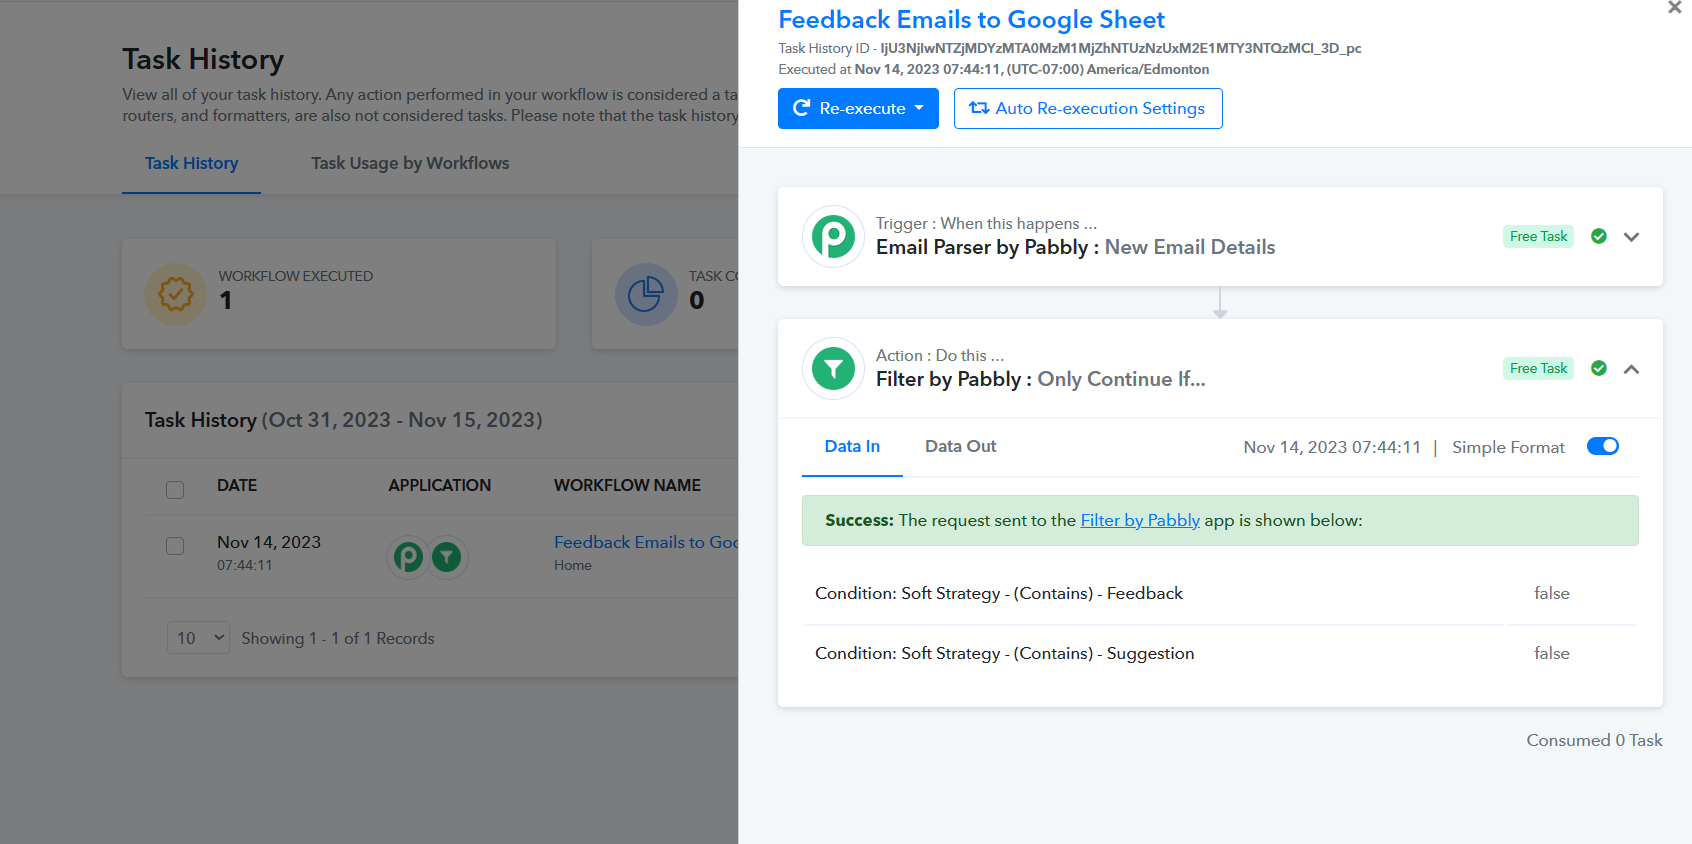Click the Task Consumed pie chart icon
The width and height of the screenshot is (1692, 844).
click(646, 294)
